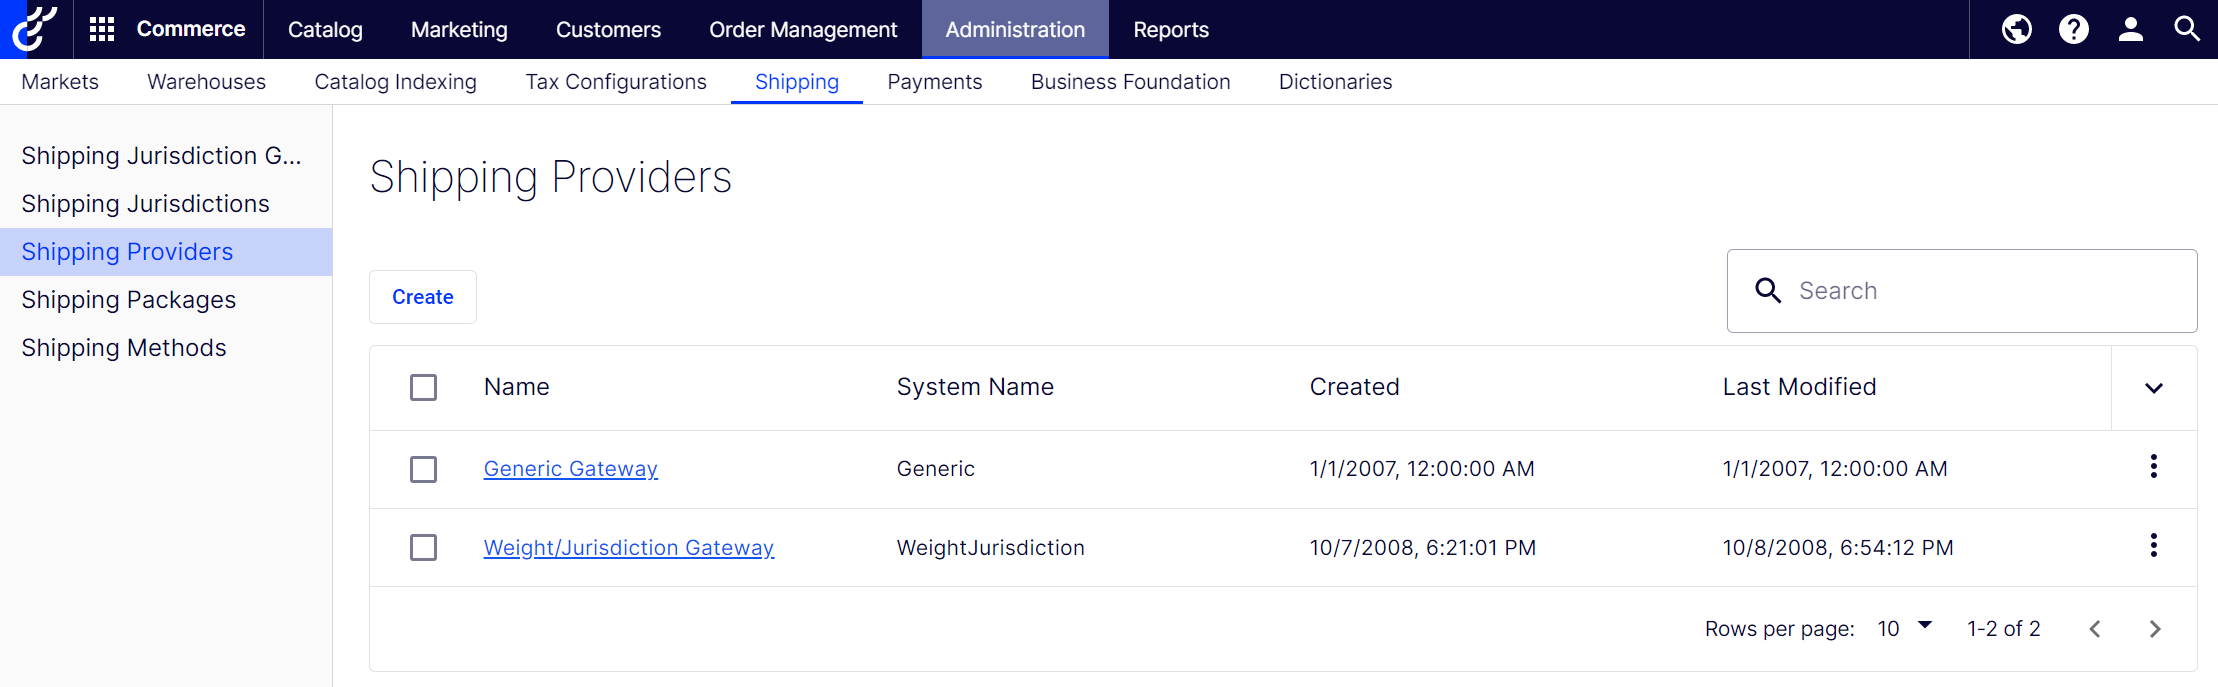Screen dimensions: 2218x687
Task: Check the Weight/Jurisdiction Gateway row checkbox
Action: click(424, 547)
